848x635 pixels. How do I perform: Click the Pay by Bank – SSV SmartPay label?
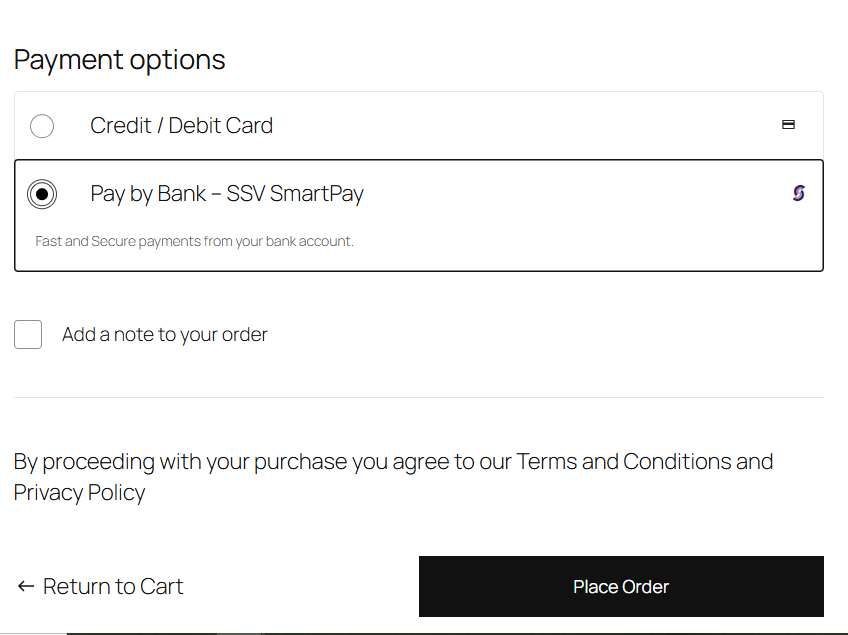(x=227, y=193)
